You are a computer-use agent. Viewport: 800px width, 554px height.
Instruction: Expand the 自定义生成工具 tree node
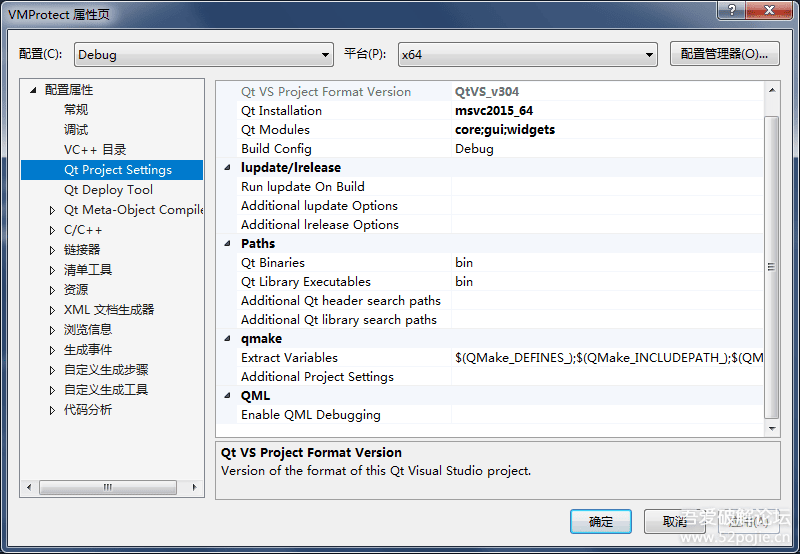[x=52, y=390]
